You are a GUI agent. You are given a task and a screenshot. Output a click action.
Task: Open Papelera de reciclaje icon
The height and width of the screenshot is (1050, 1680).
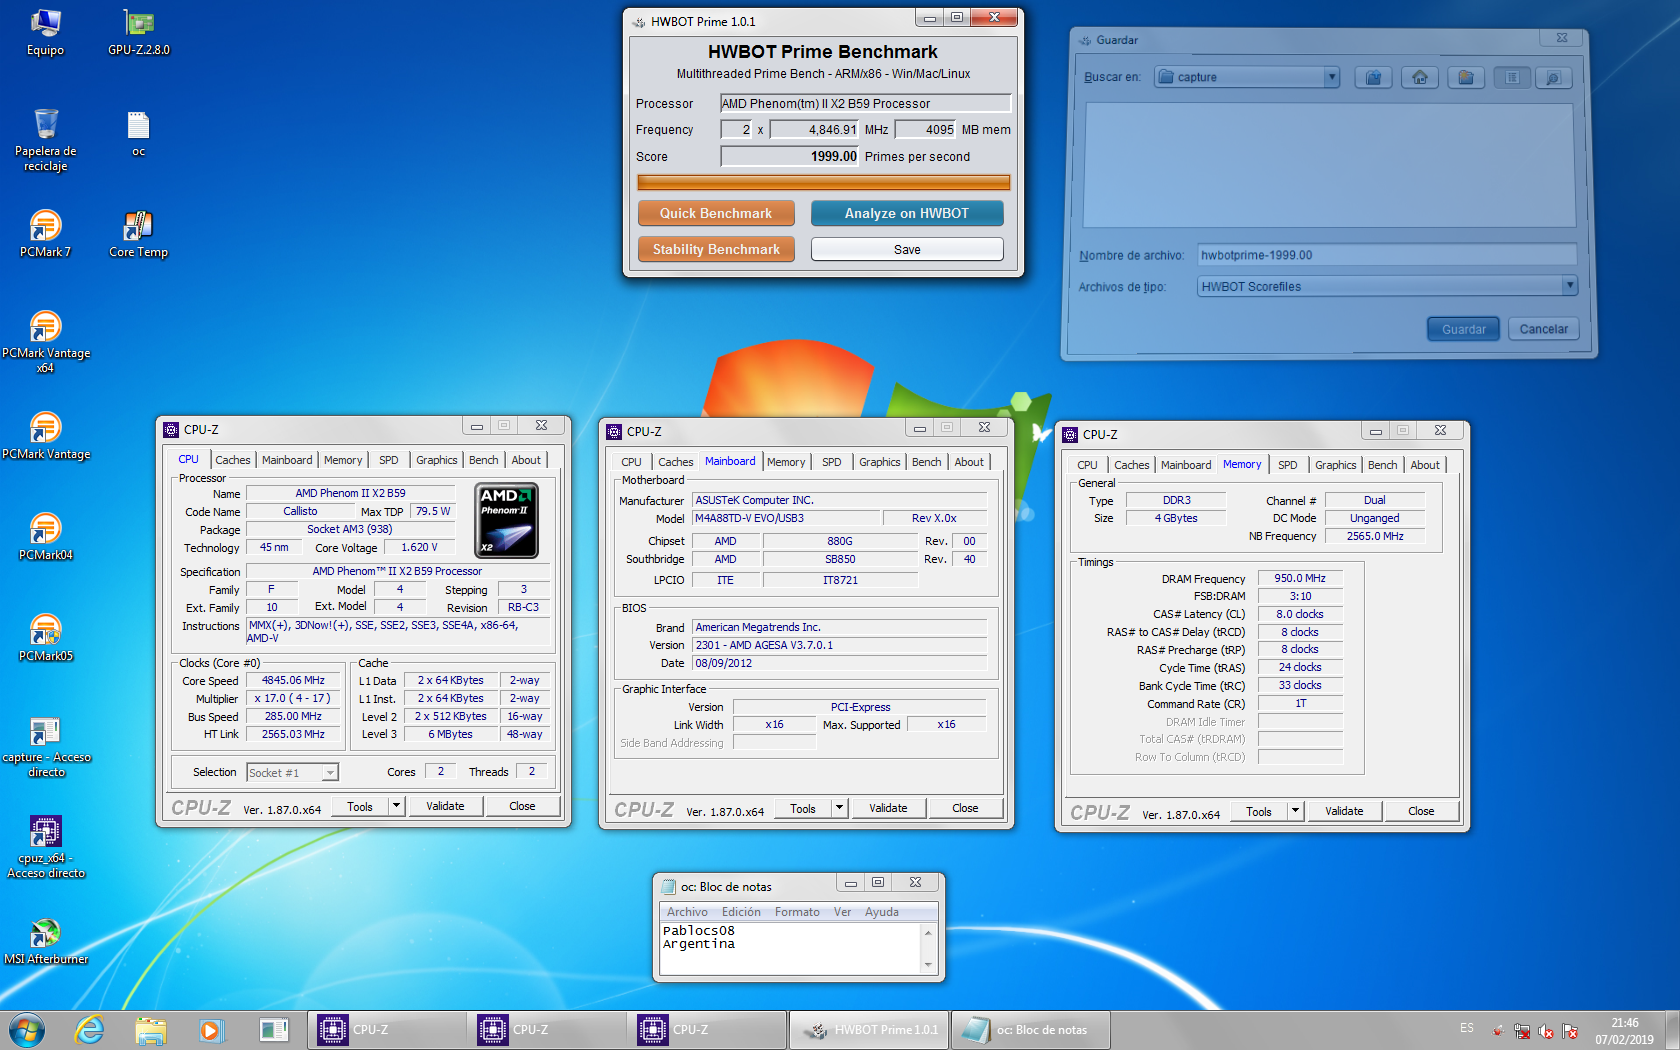coord(45,140)
